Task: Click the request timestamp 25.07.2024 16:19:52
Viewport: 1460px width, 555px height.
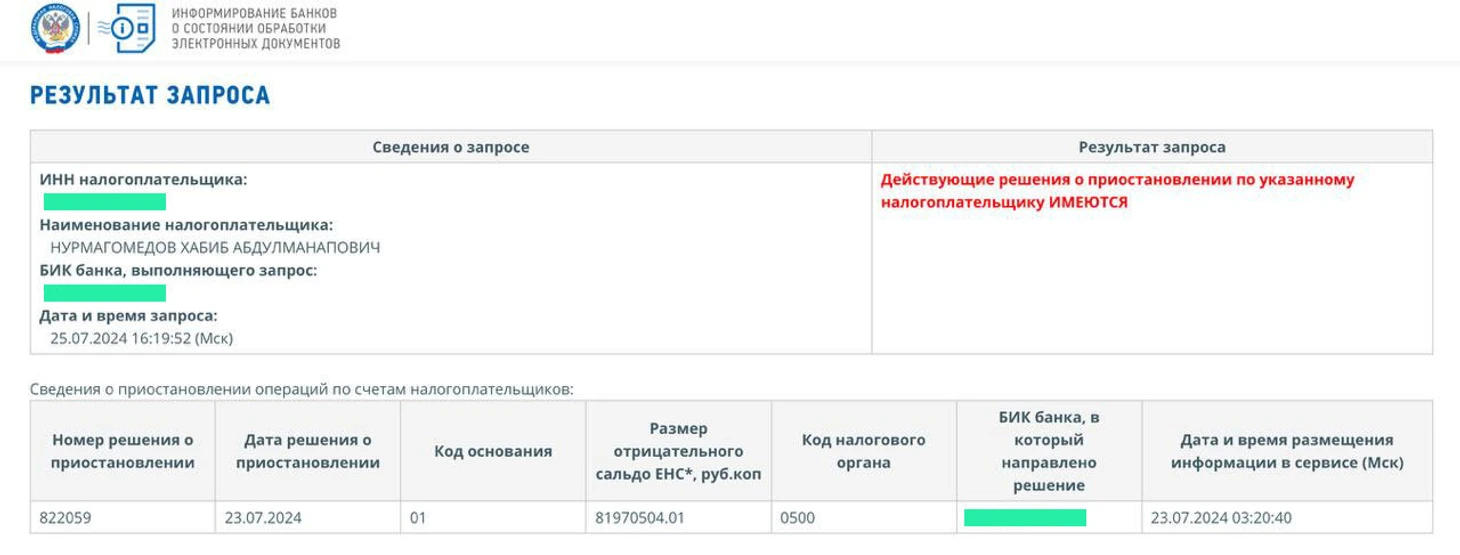Action: [141, 338]
